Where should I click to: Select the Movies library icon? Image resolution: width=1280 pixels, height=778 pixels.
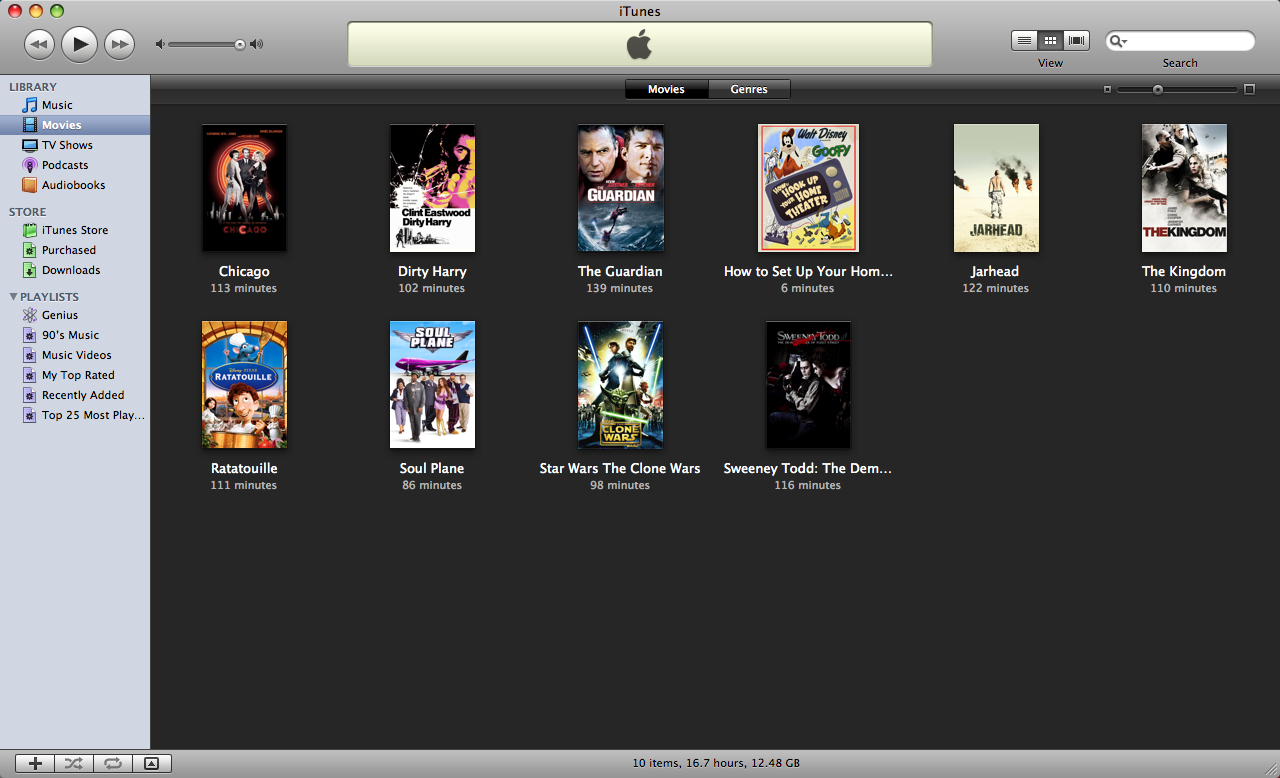coord(30,125)
